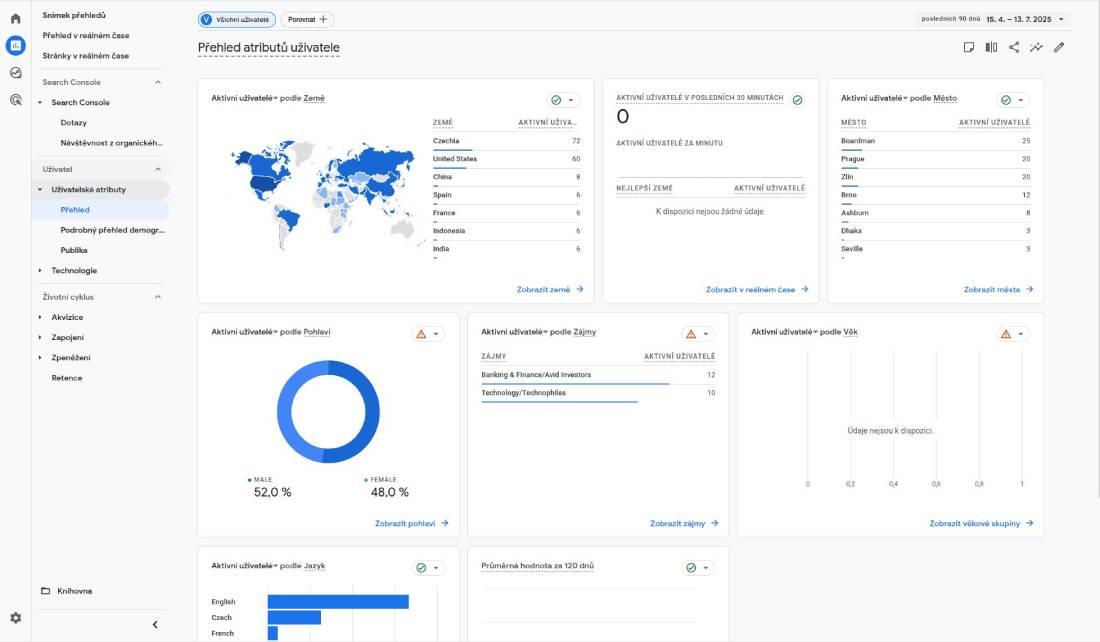Open Přehled v reálném čase
1100x642 pixels.
pyautogui.click(x=85, y=36)
